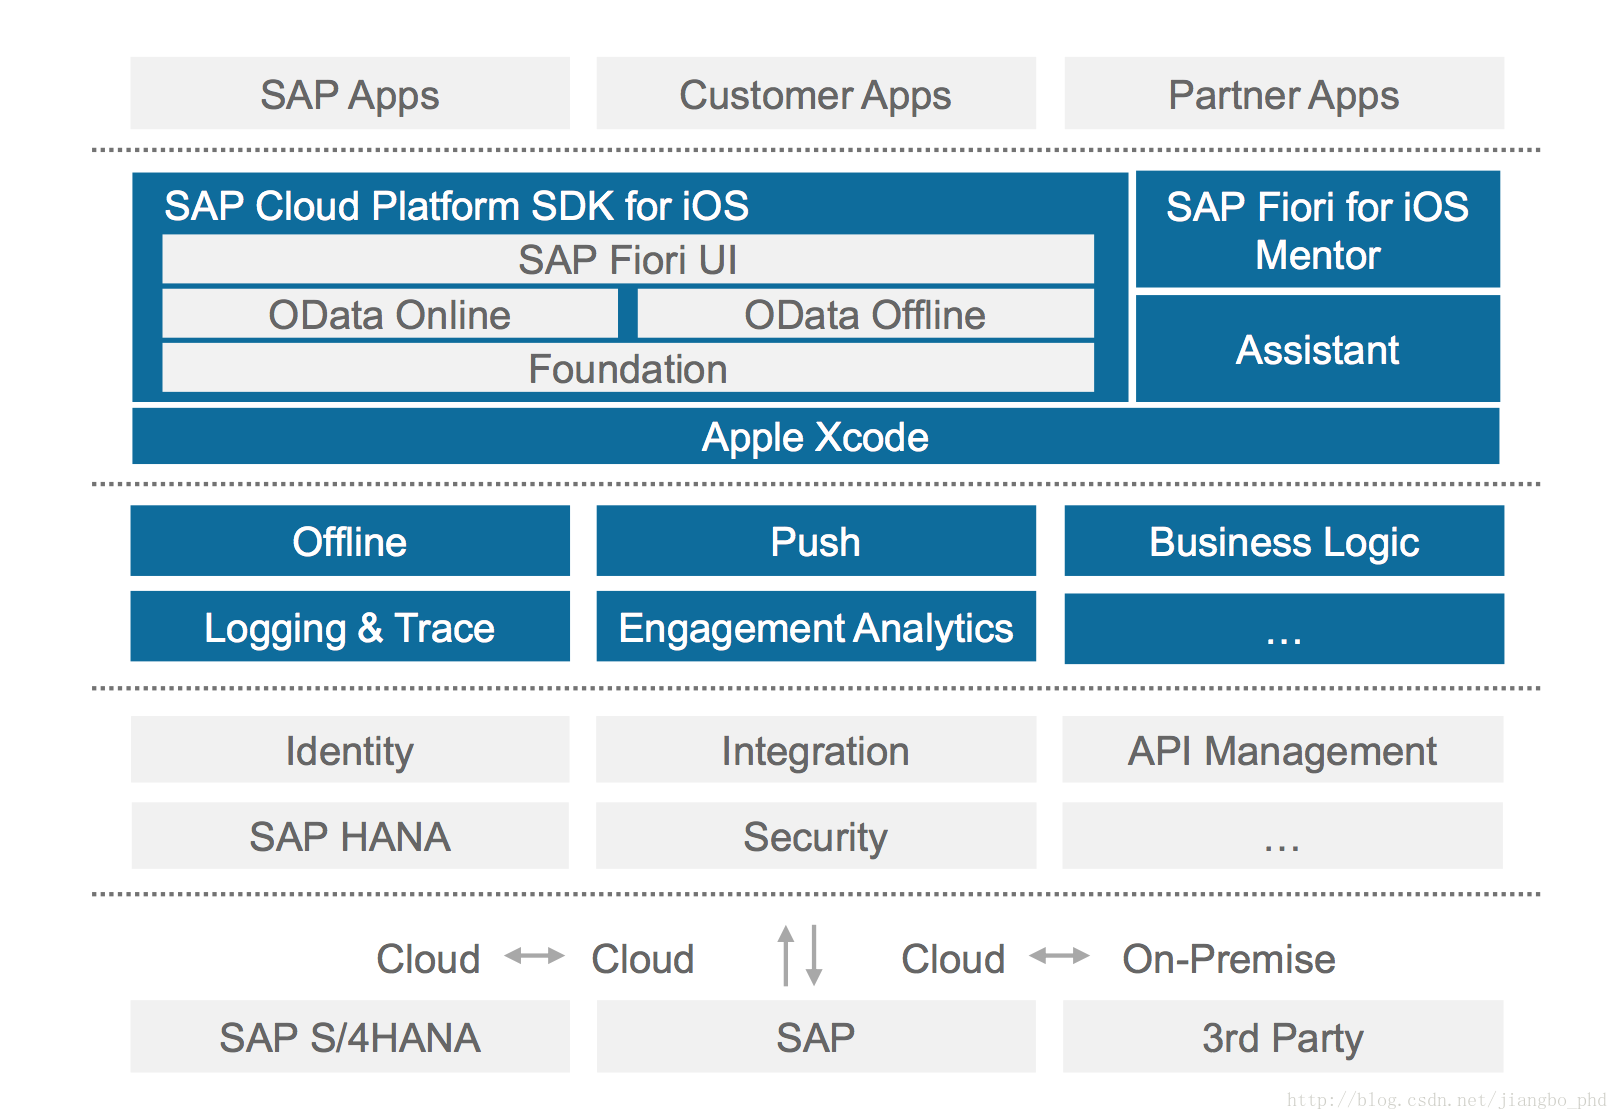Click the vertical up-down arrows icon

pos(800,955)
